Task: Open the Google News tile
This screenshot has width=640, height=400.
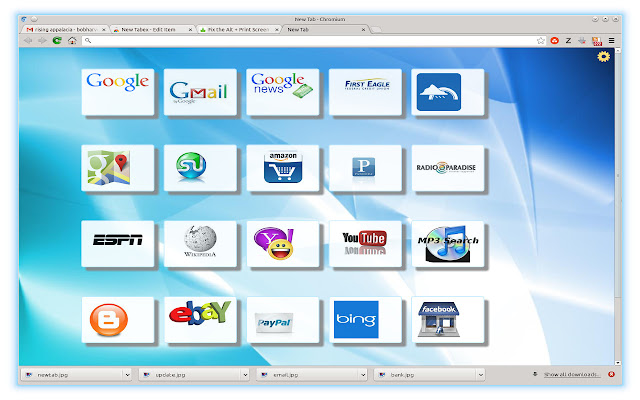Action: pyautogui.click(x=283, y=92)
